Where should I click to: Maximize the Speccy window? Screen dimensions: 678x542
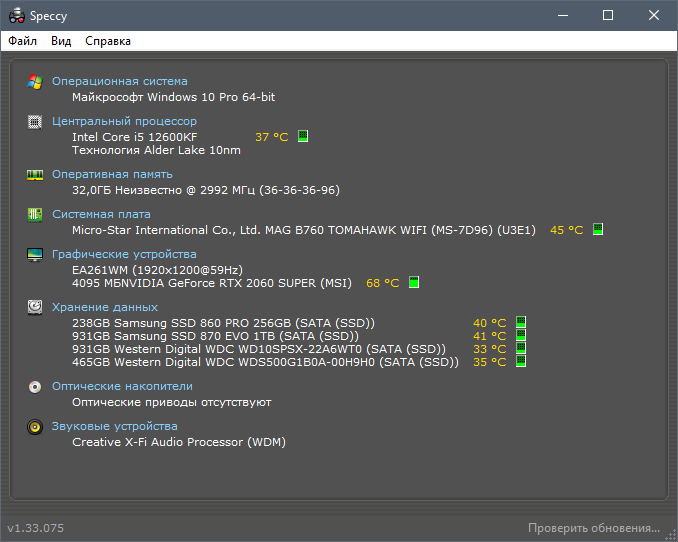click(x=608, y=16)
